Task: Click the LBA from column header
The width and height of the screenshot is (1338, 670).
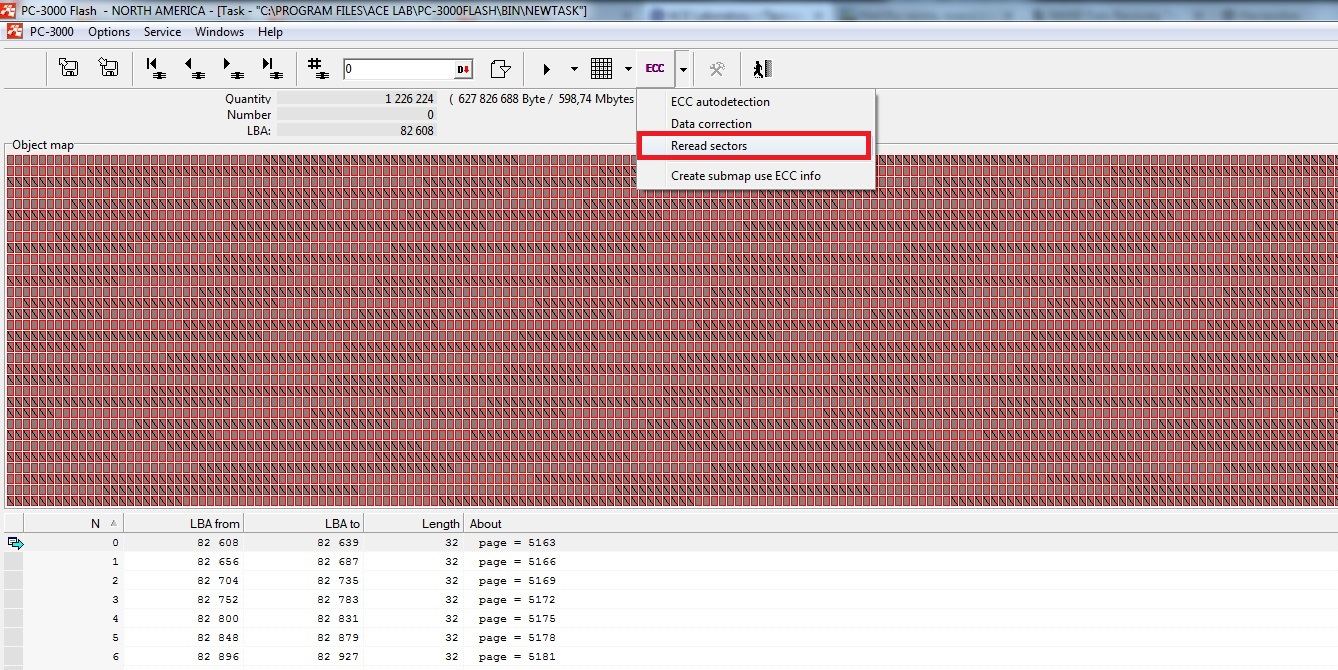Action: [x=184, y=523]
